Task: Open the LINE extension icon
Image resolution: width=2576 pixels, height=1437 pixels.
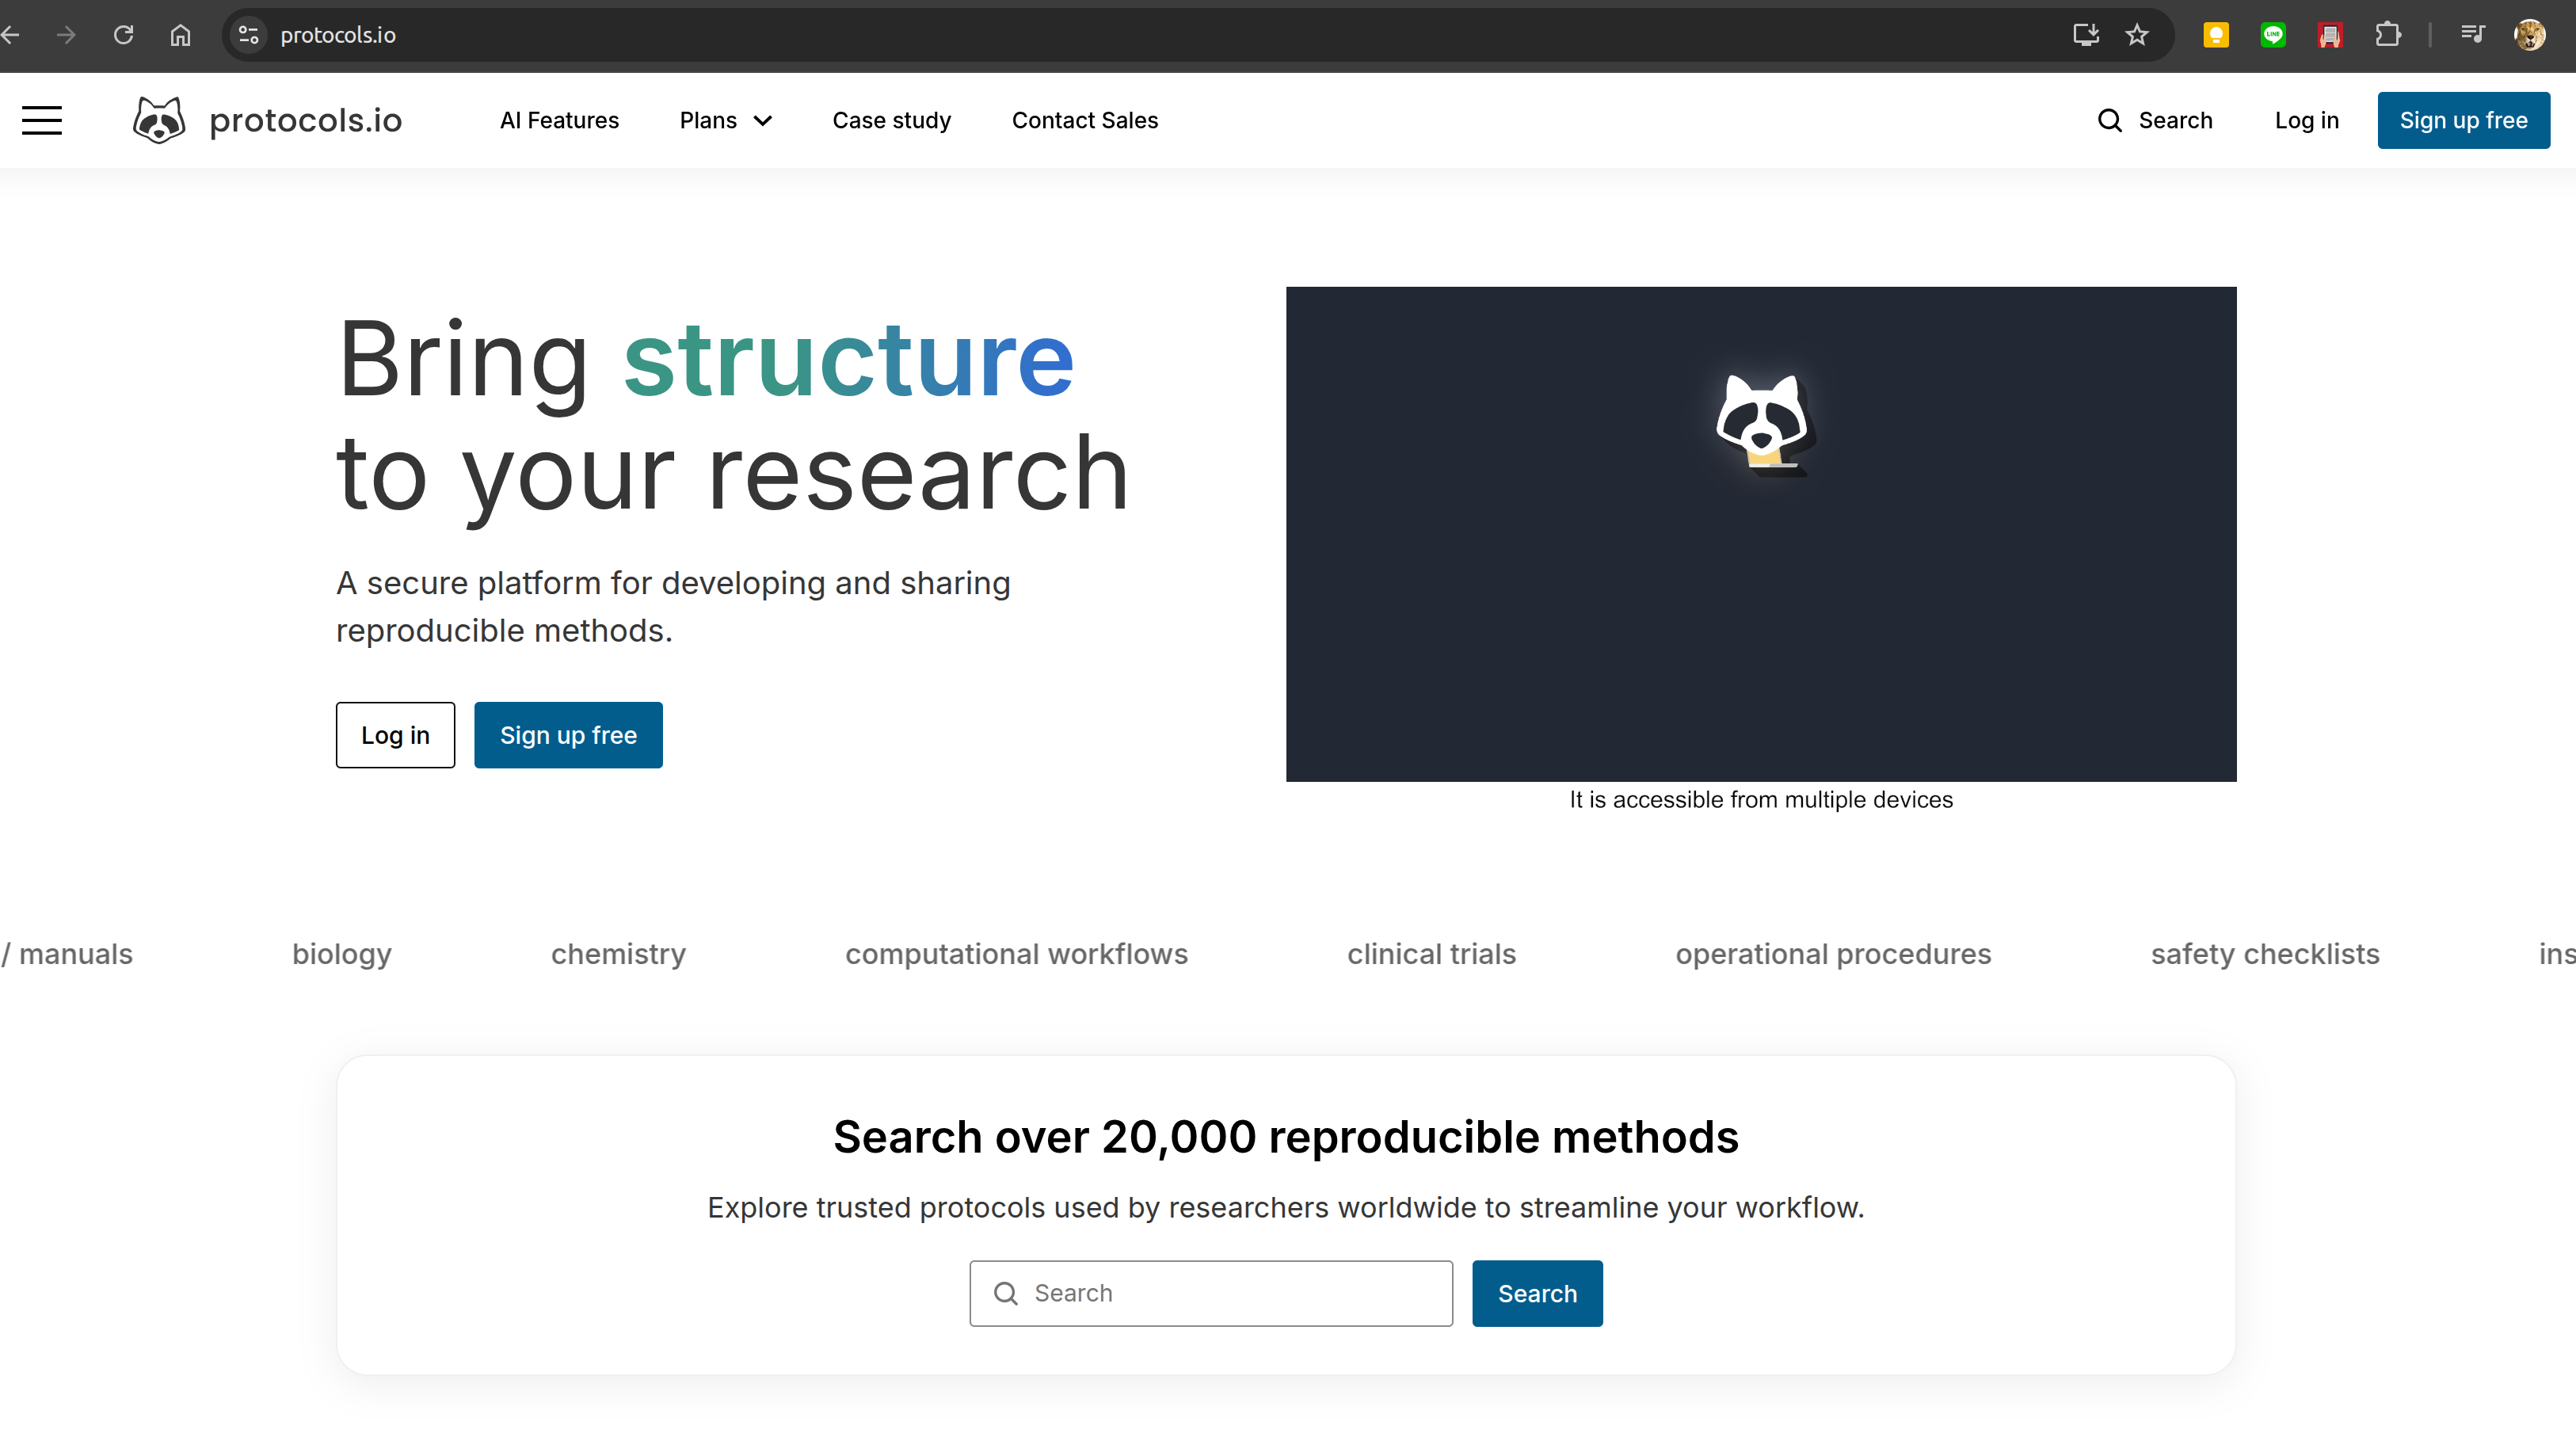Action: click(x=2273, y=35)
